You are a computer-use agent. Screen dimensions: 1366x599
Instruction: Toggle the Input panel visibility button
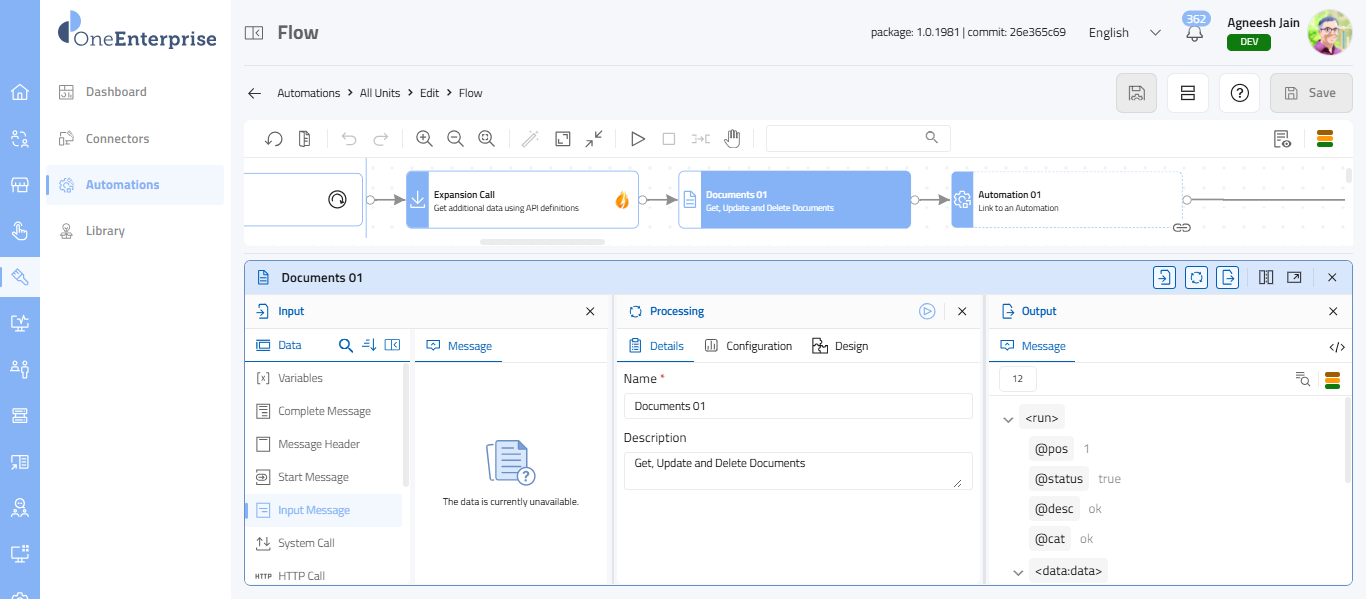pyautogui.click(x=1164, y=278)
